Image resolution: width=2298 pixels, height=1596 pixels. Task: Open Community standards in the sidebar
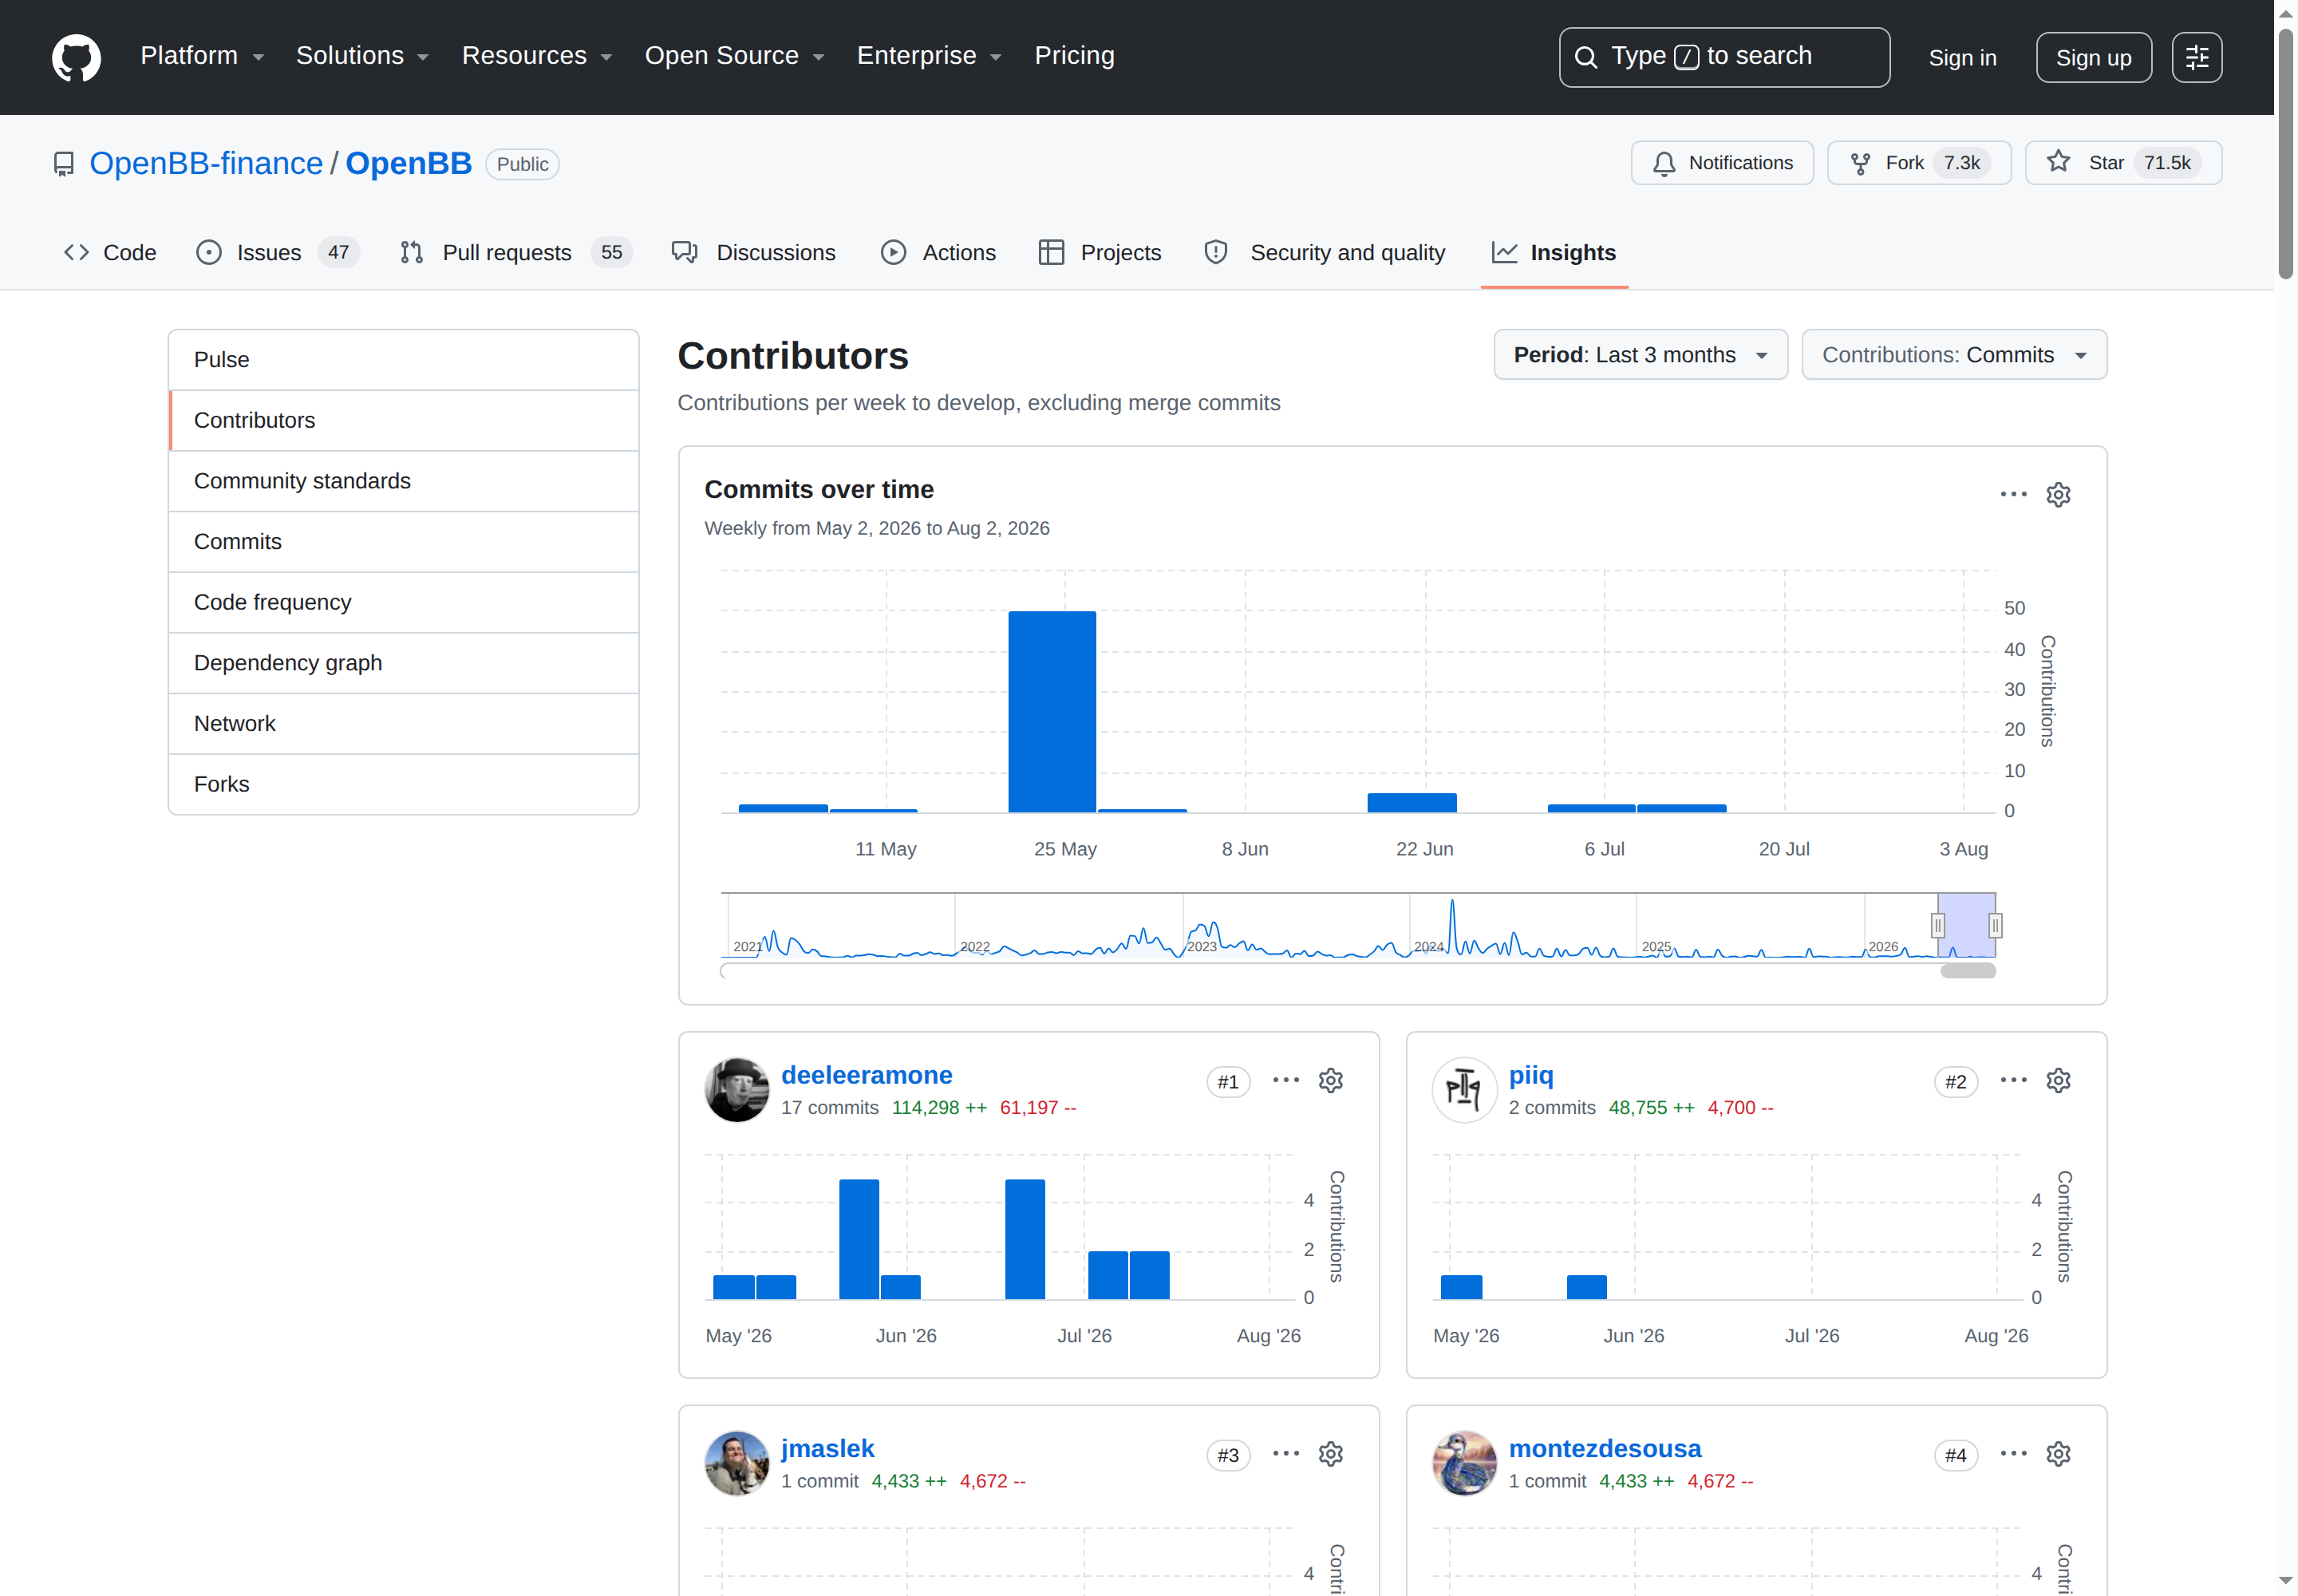(404, 481)
